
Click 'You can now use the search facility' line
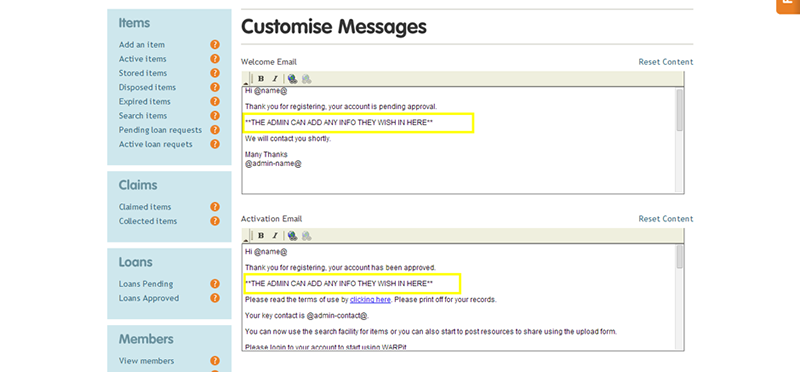pyautogui.click(x=431, y=332)
